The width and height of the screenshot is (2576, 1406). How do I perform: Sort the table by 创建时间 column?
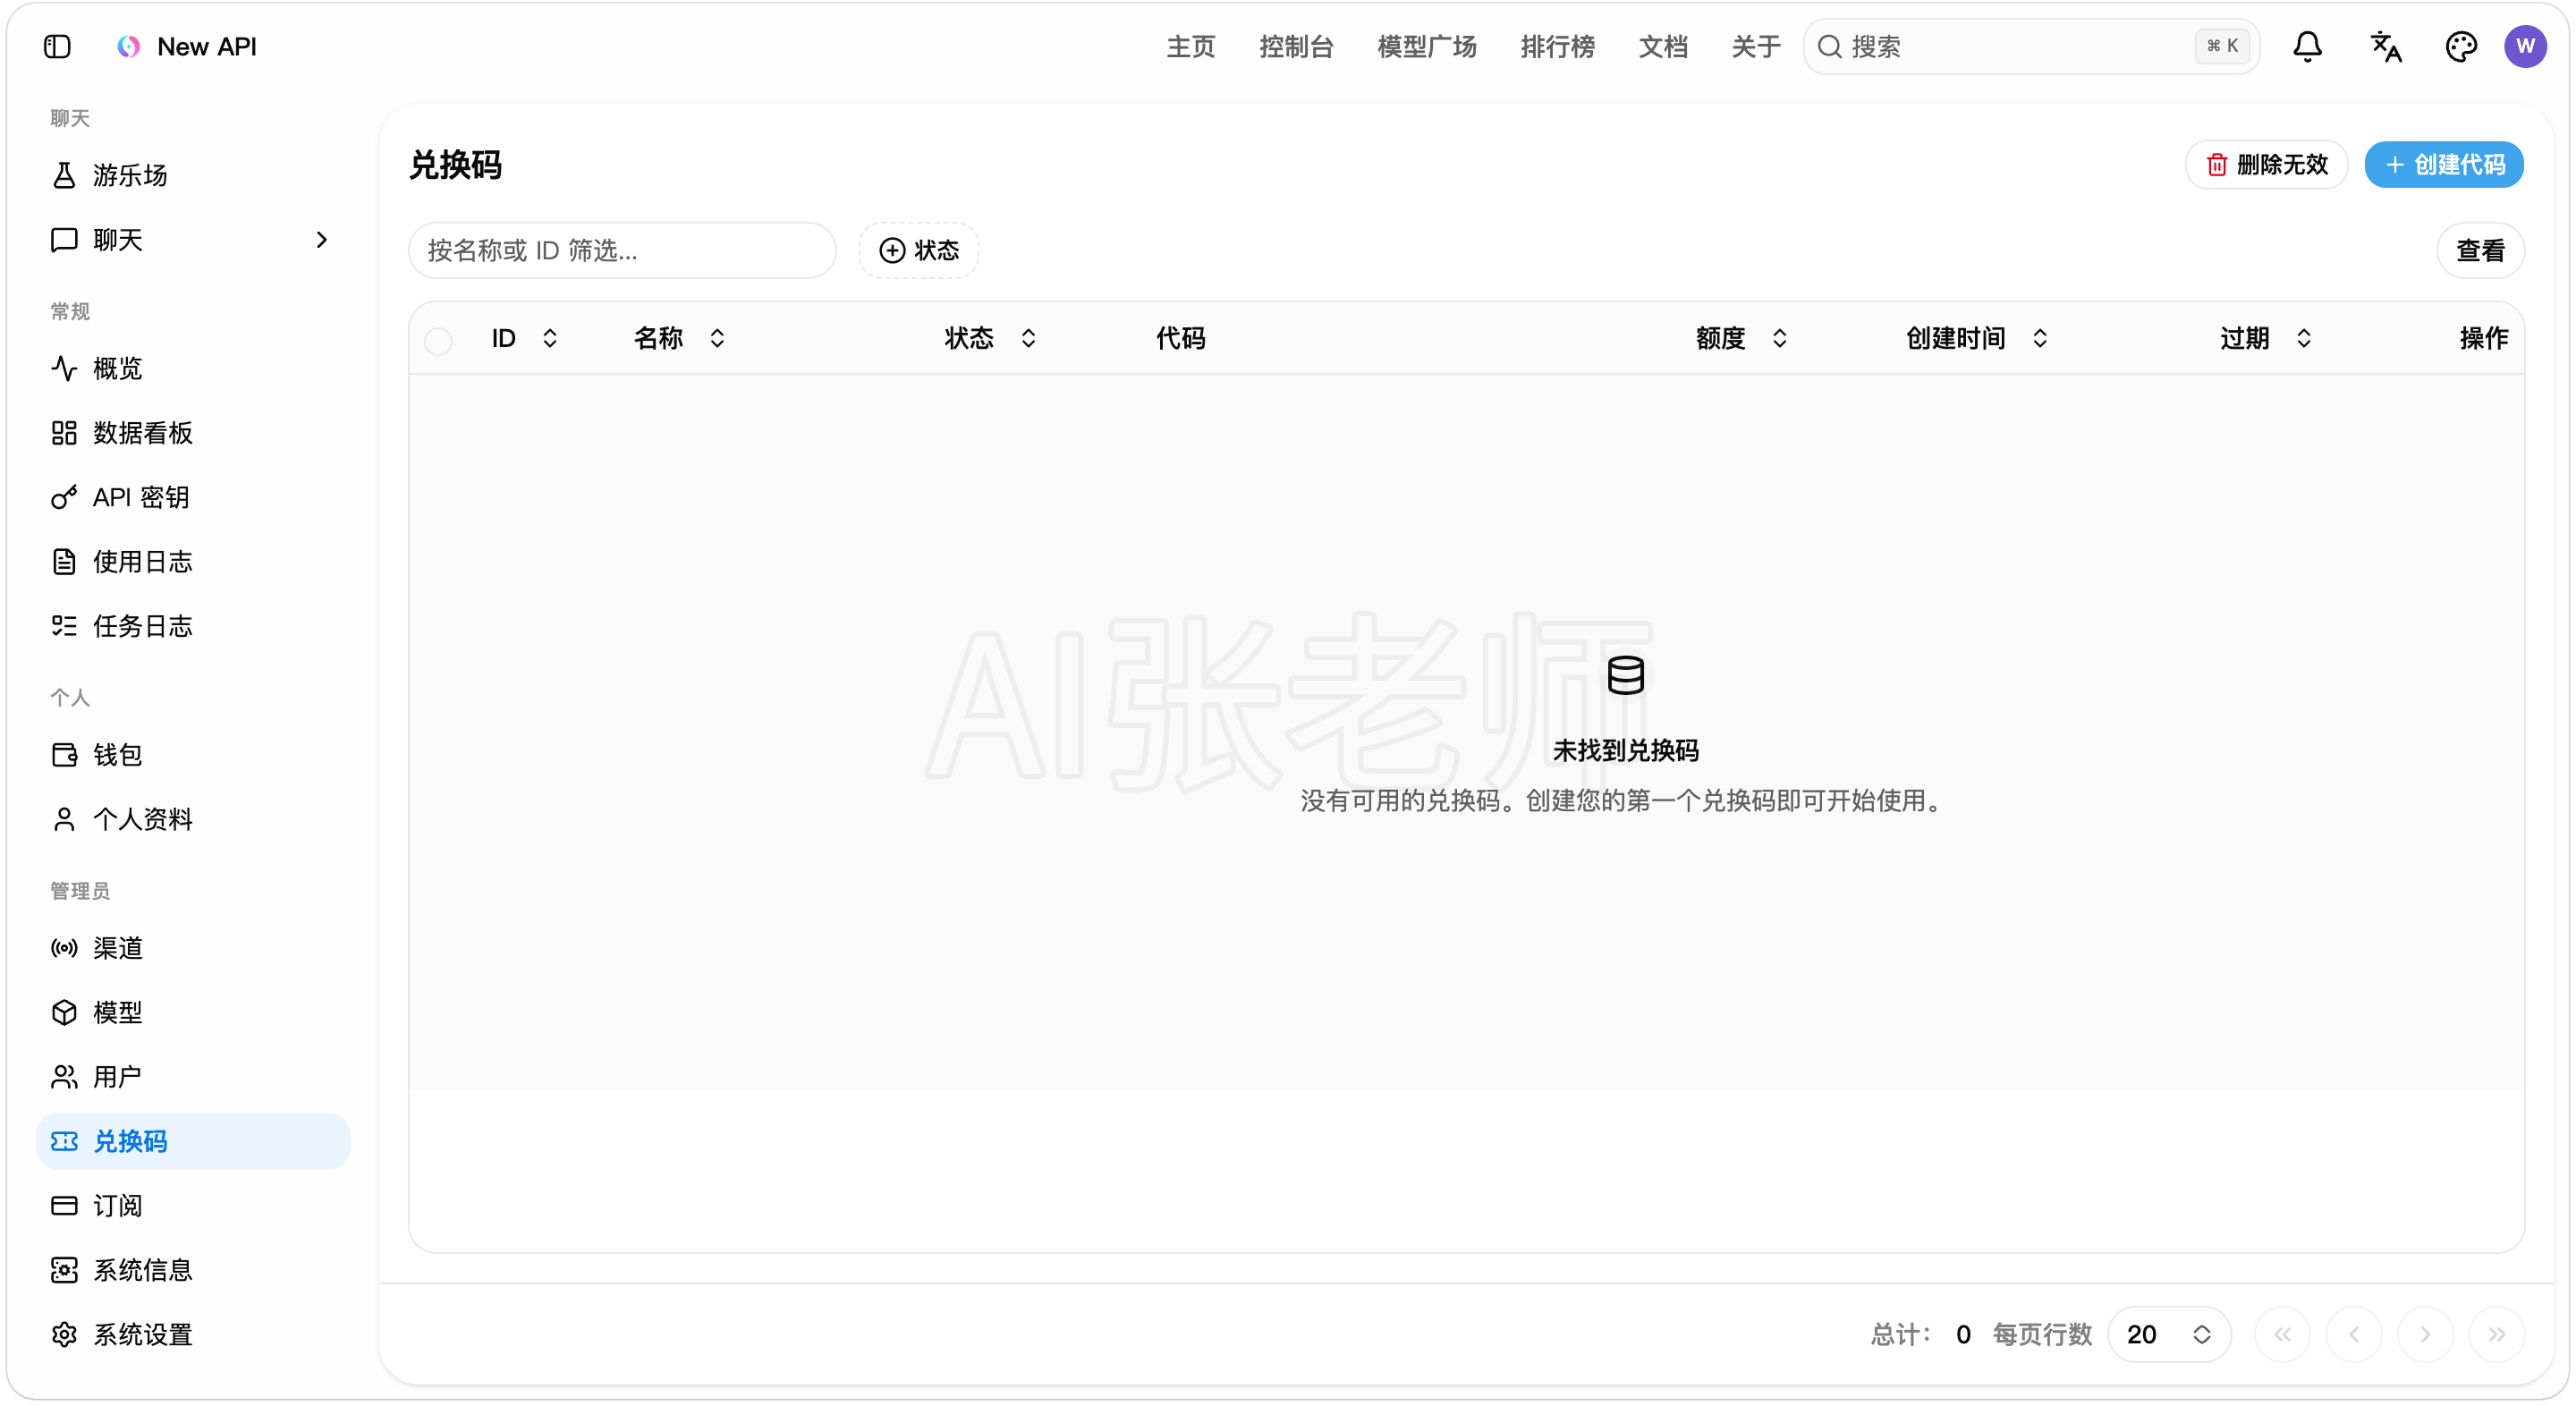pos(1977,338)
